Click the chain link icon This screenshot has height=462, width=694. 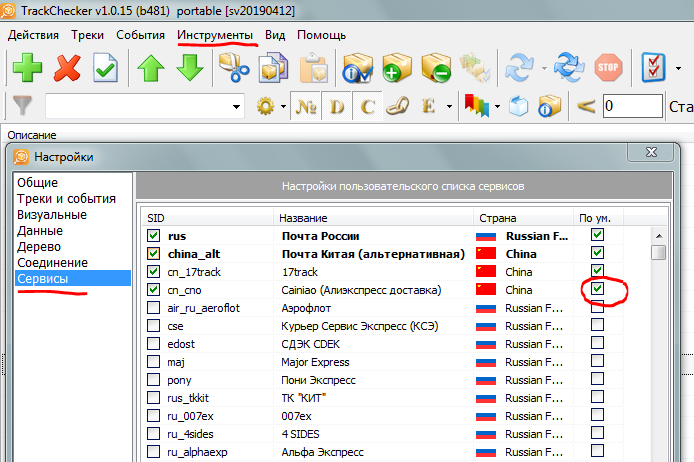point(397,106)
